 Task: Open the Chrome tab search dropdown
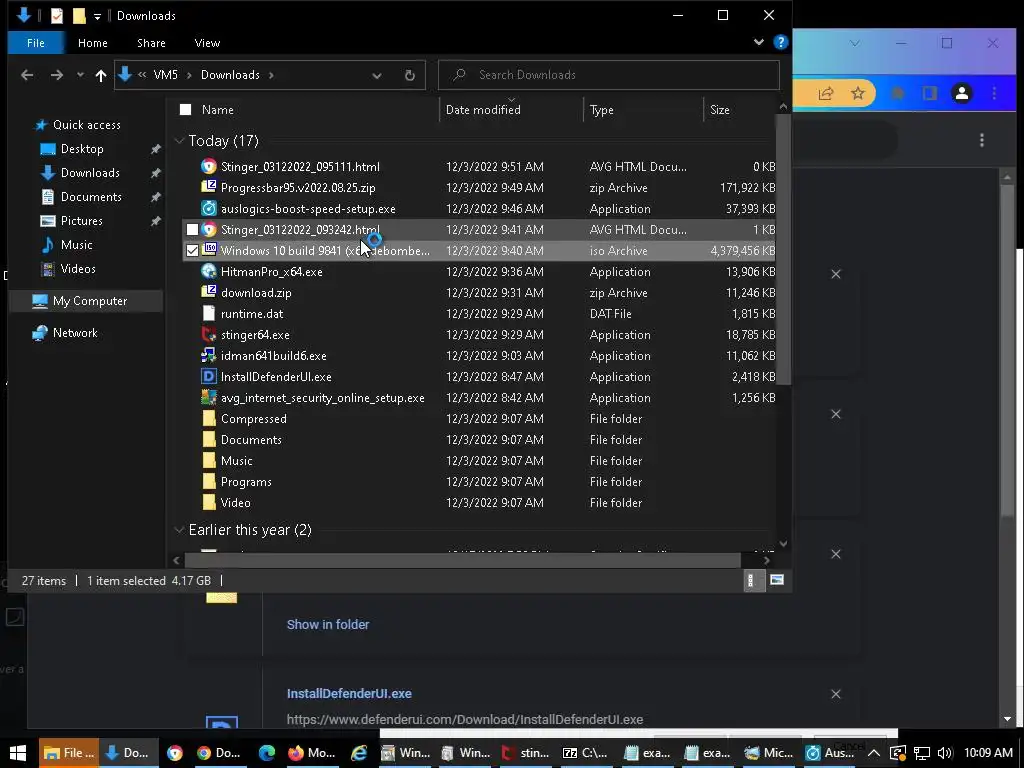[854, 44]
